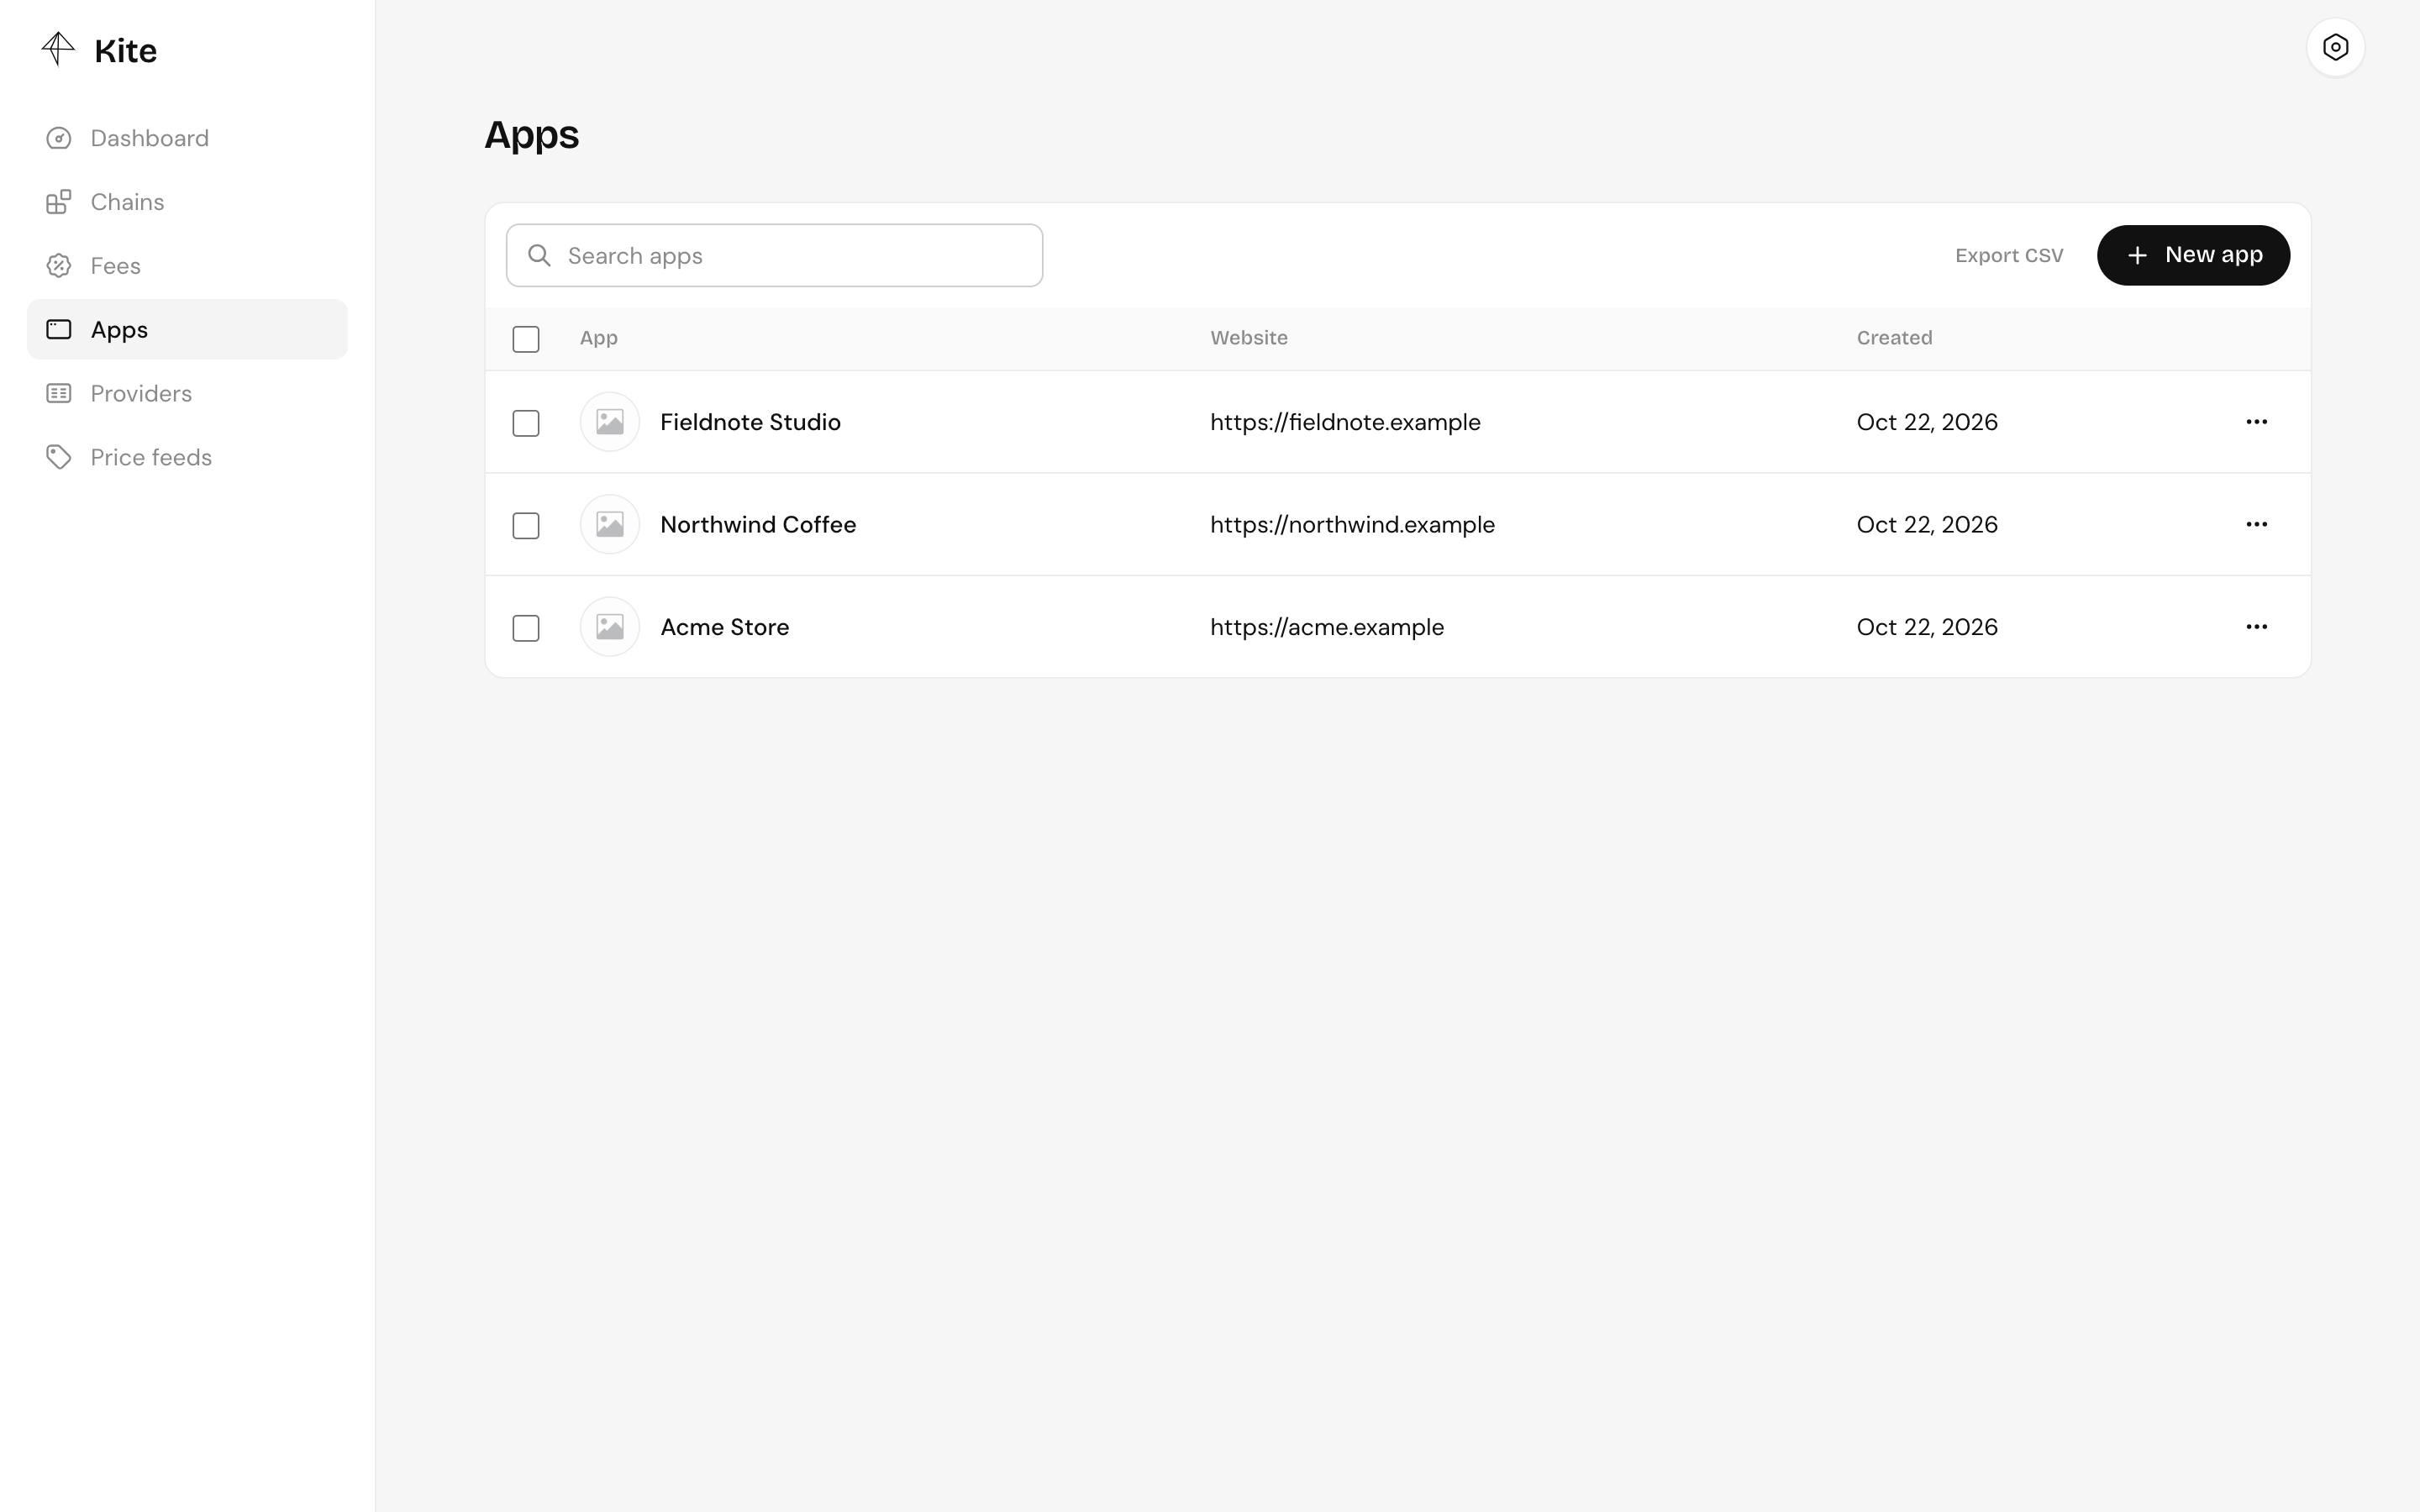Click Northwind Coffee image placeholder icon

(610, 524)
